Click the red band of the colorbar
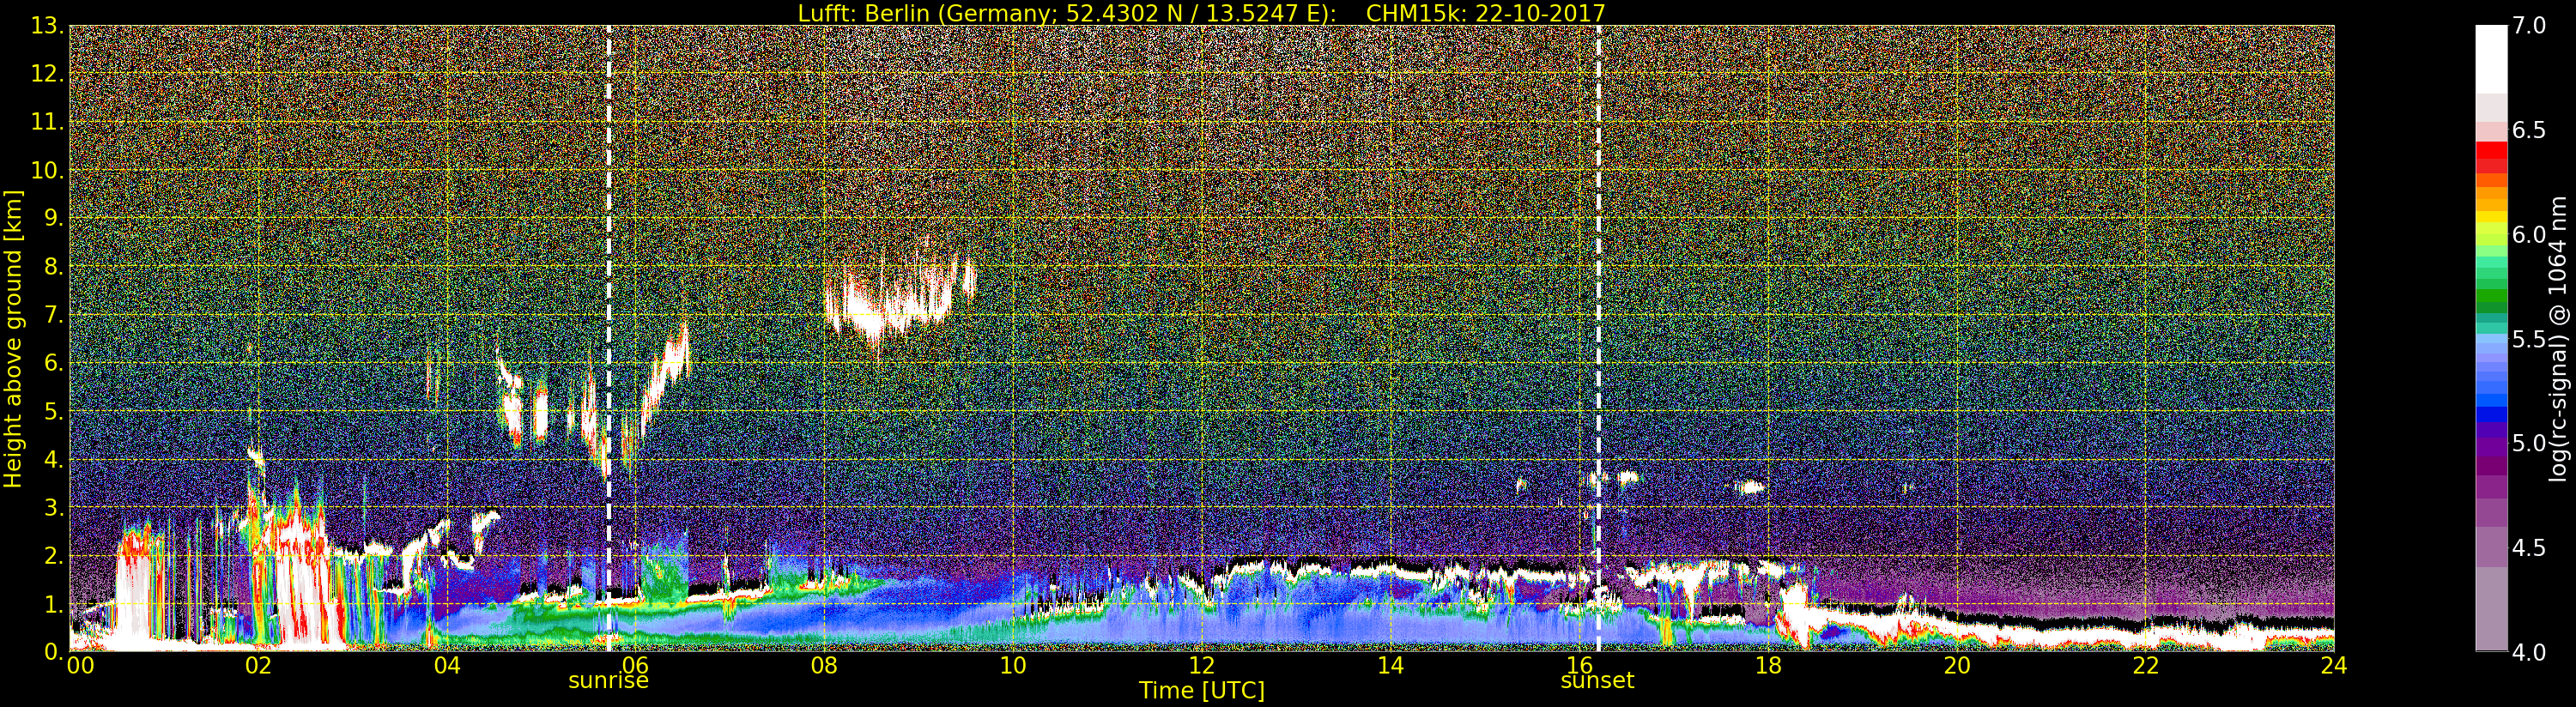The height and width of the screenshot is (707, 2576). point(2491,158)
